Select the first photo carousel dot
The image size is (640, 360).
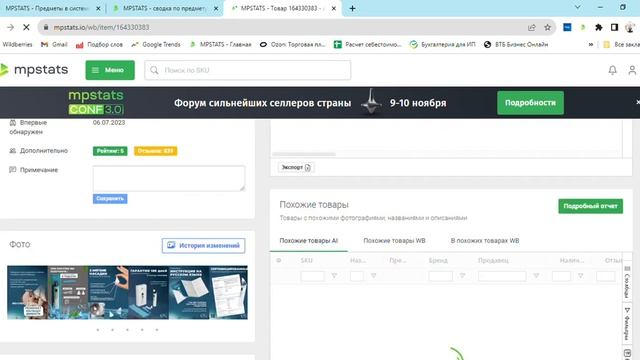tap(98, 330)
